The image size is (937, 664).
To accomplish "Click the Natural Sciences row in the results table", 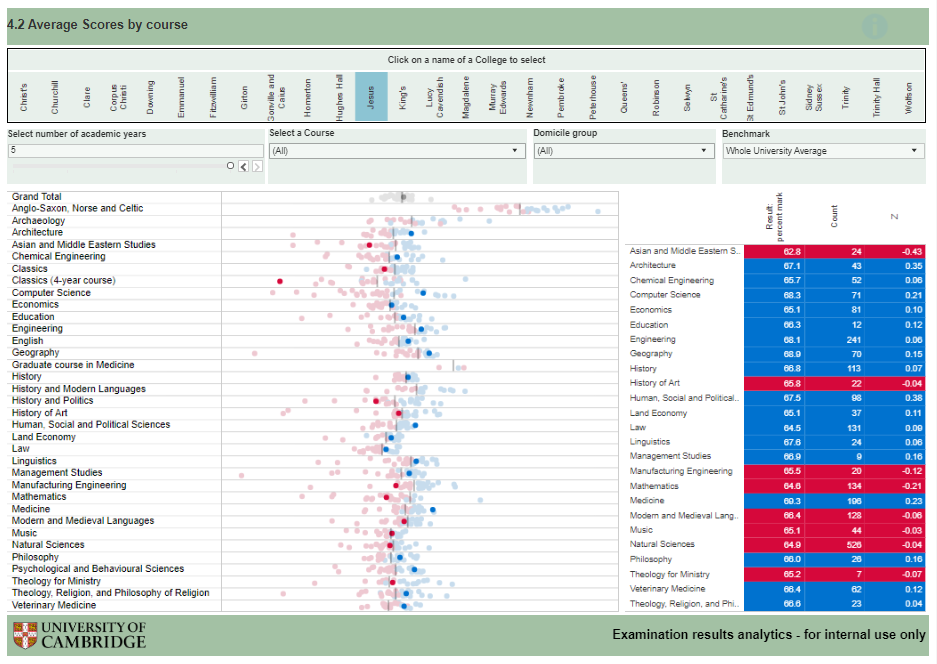I will coord(684,545).
